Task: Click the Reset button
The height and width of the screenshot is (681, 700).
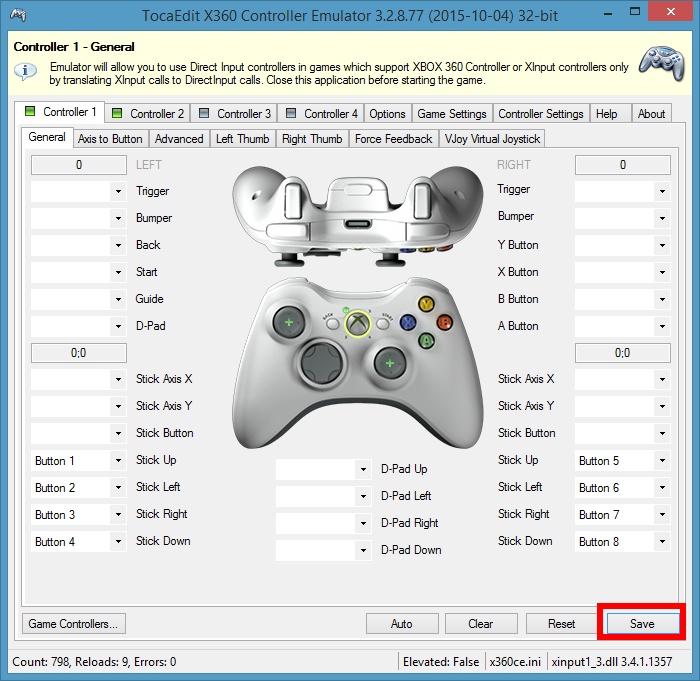Action: [562, 623]
